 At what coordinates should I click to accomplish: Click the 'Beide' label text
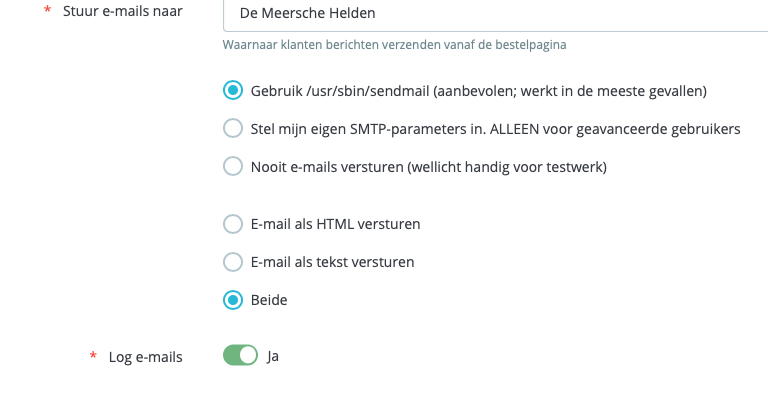(269, 299)
